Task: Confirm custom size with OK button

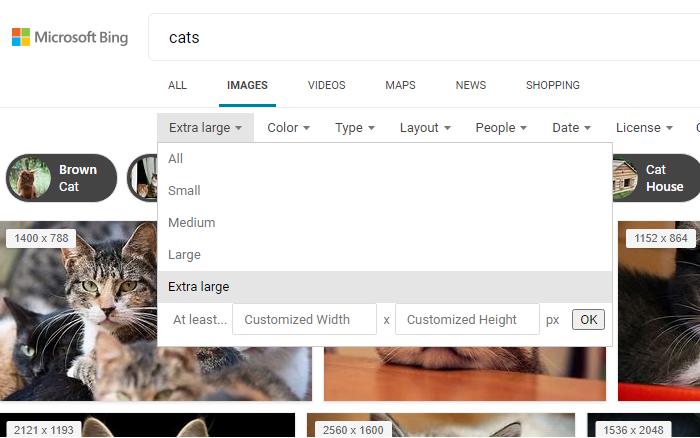Action: click(x=588, y=319)
